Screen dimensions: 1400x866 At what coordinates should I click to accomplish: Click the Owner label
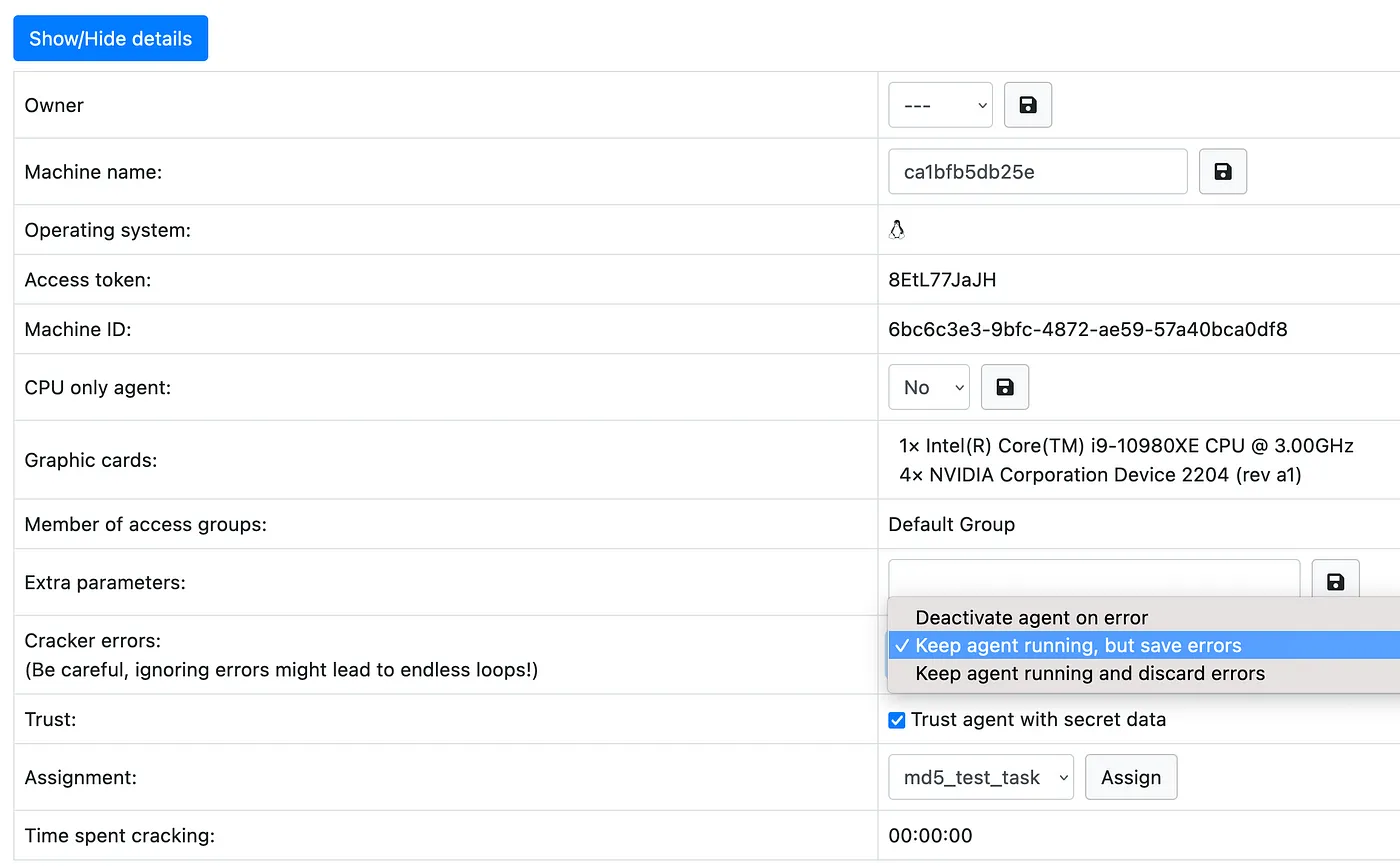point(54,105)
